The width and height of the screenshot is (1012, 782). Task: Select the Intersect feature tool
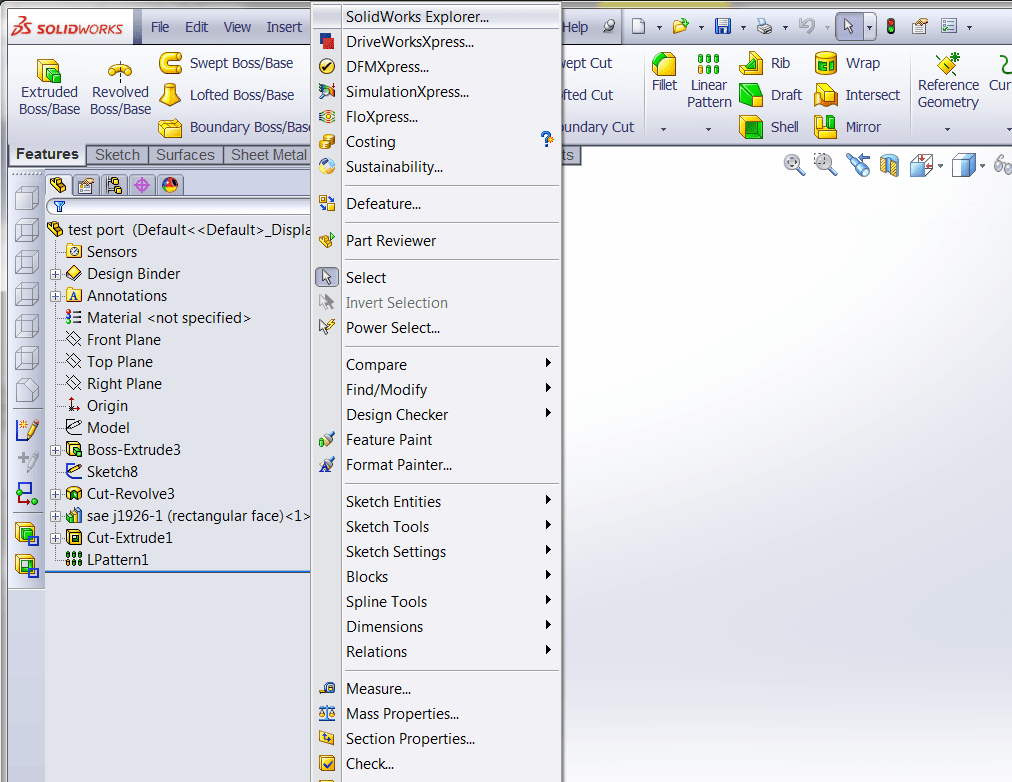857,95
